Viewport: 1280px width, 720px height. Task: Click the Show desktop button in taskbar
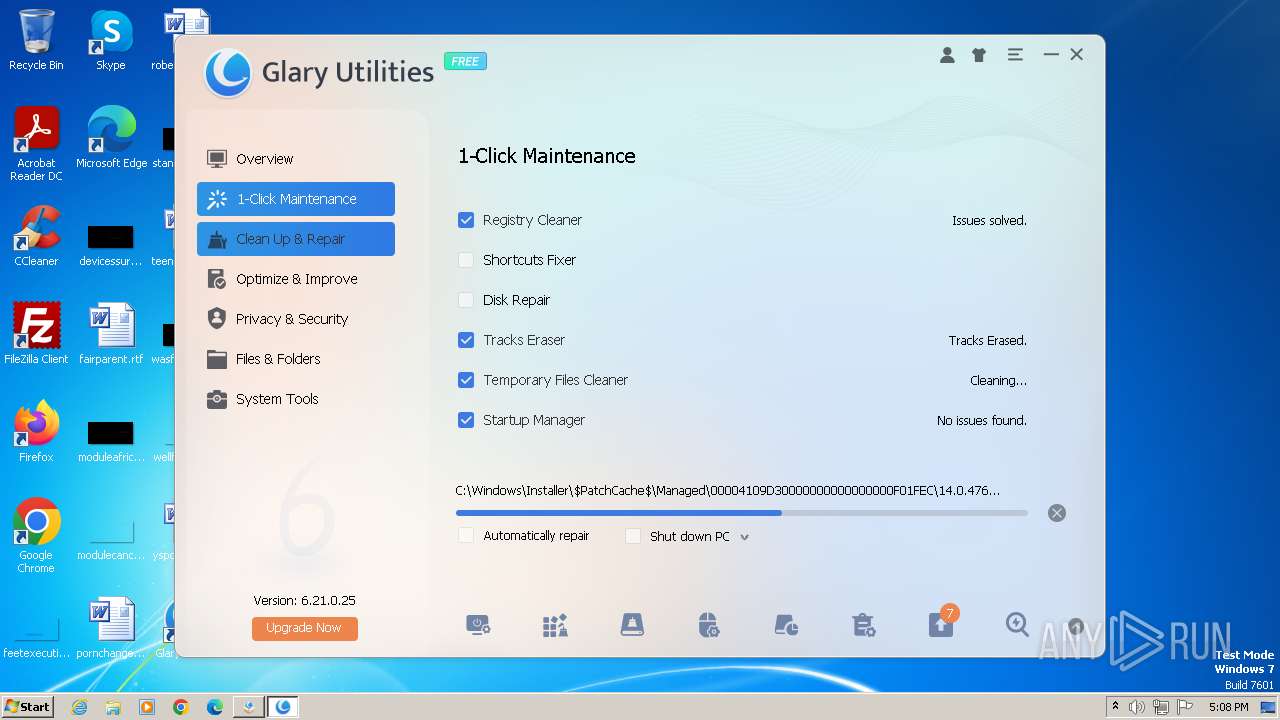1268,707
